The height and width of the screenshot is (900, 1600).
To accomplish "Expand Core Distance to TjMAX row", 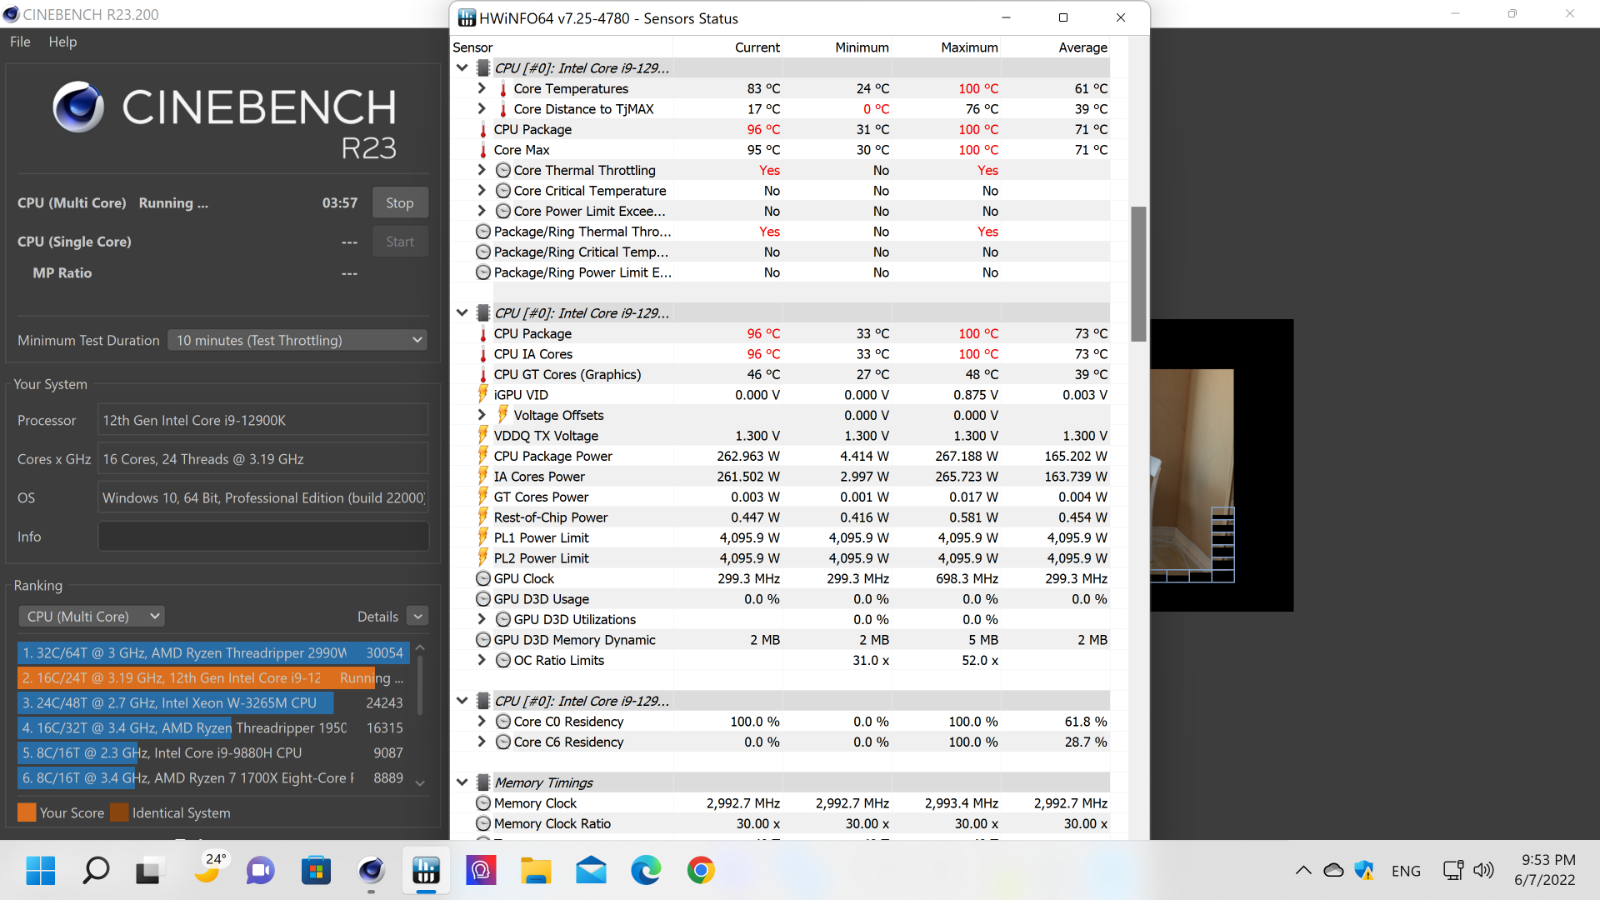I will click(x=481, y=109).
